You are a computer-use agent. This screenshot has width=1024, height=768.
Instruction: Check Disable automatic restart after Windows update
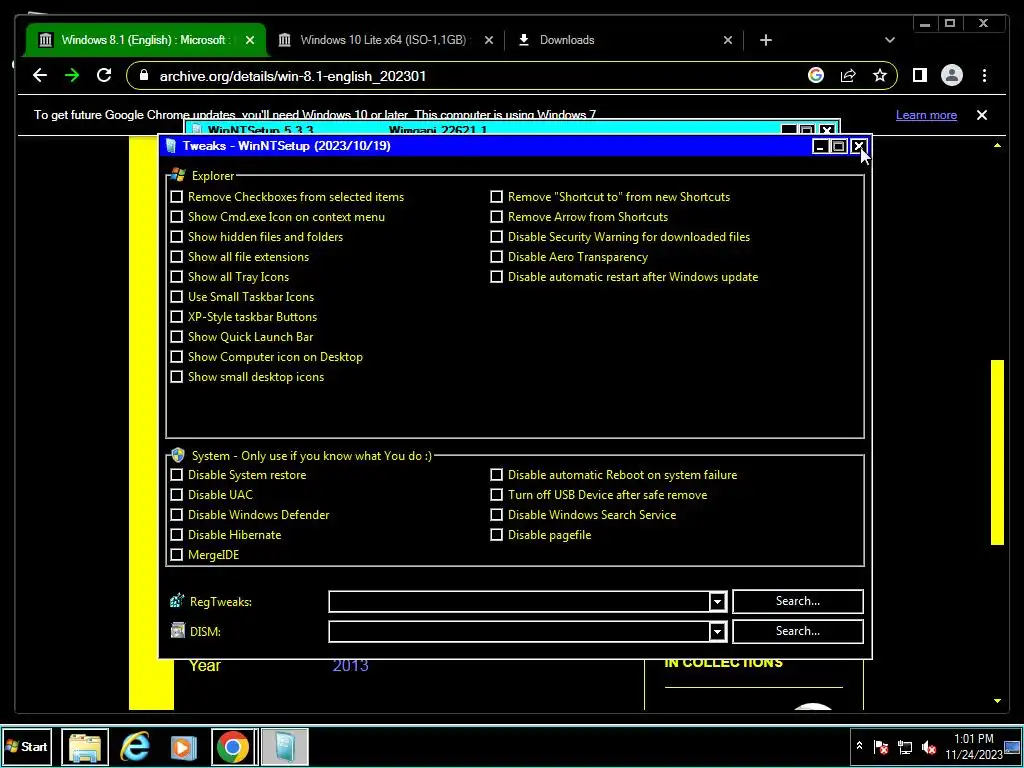496,277
